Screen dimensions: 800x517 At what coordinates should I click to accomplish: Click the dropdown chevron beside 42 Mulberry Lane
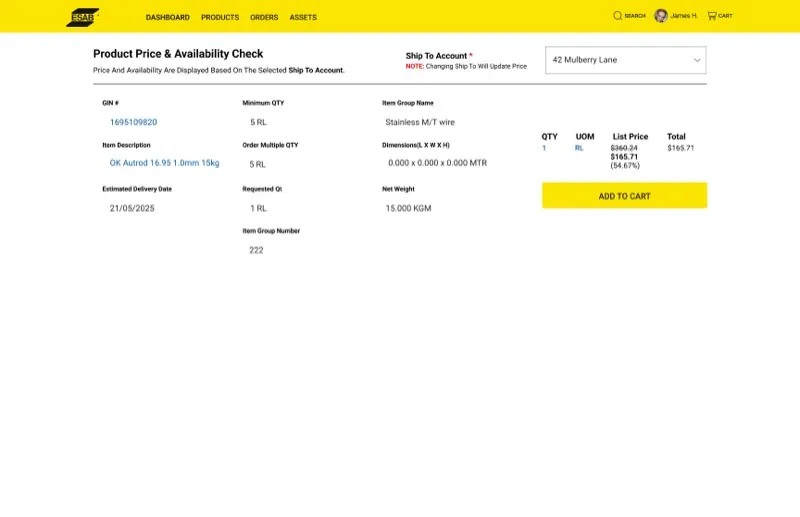[697, 60]
